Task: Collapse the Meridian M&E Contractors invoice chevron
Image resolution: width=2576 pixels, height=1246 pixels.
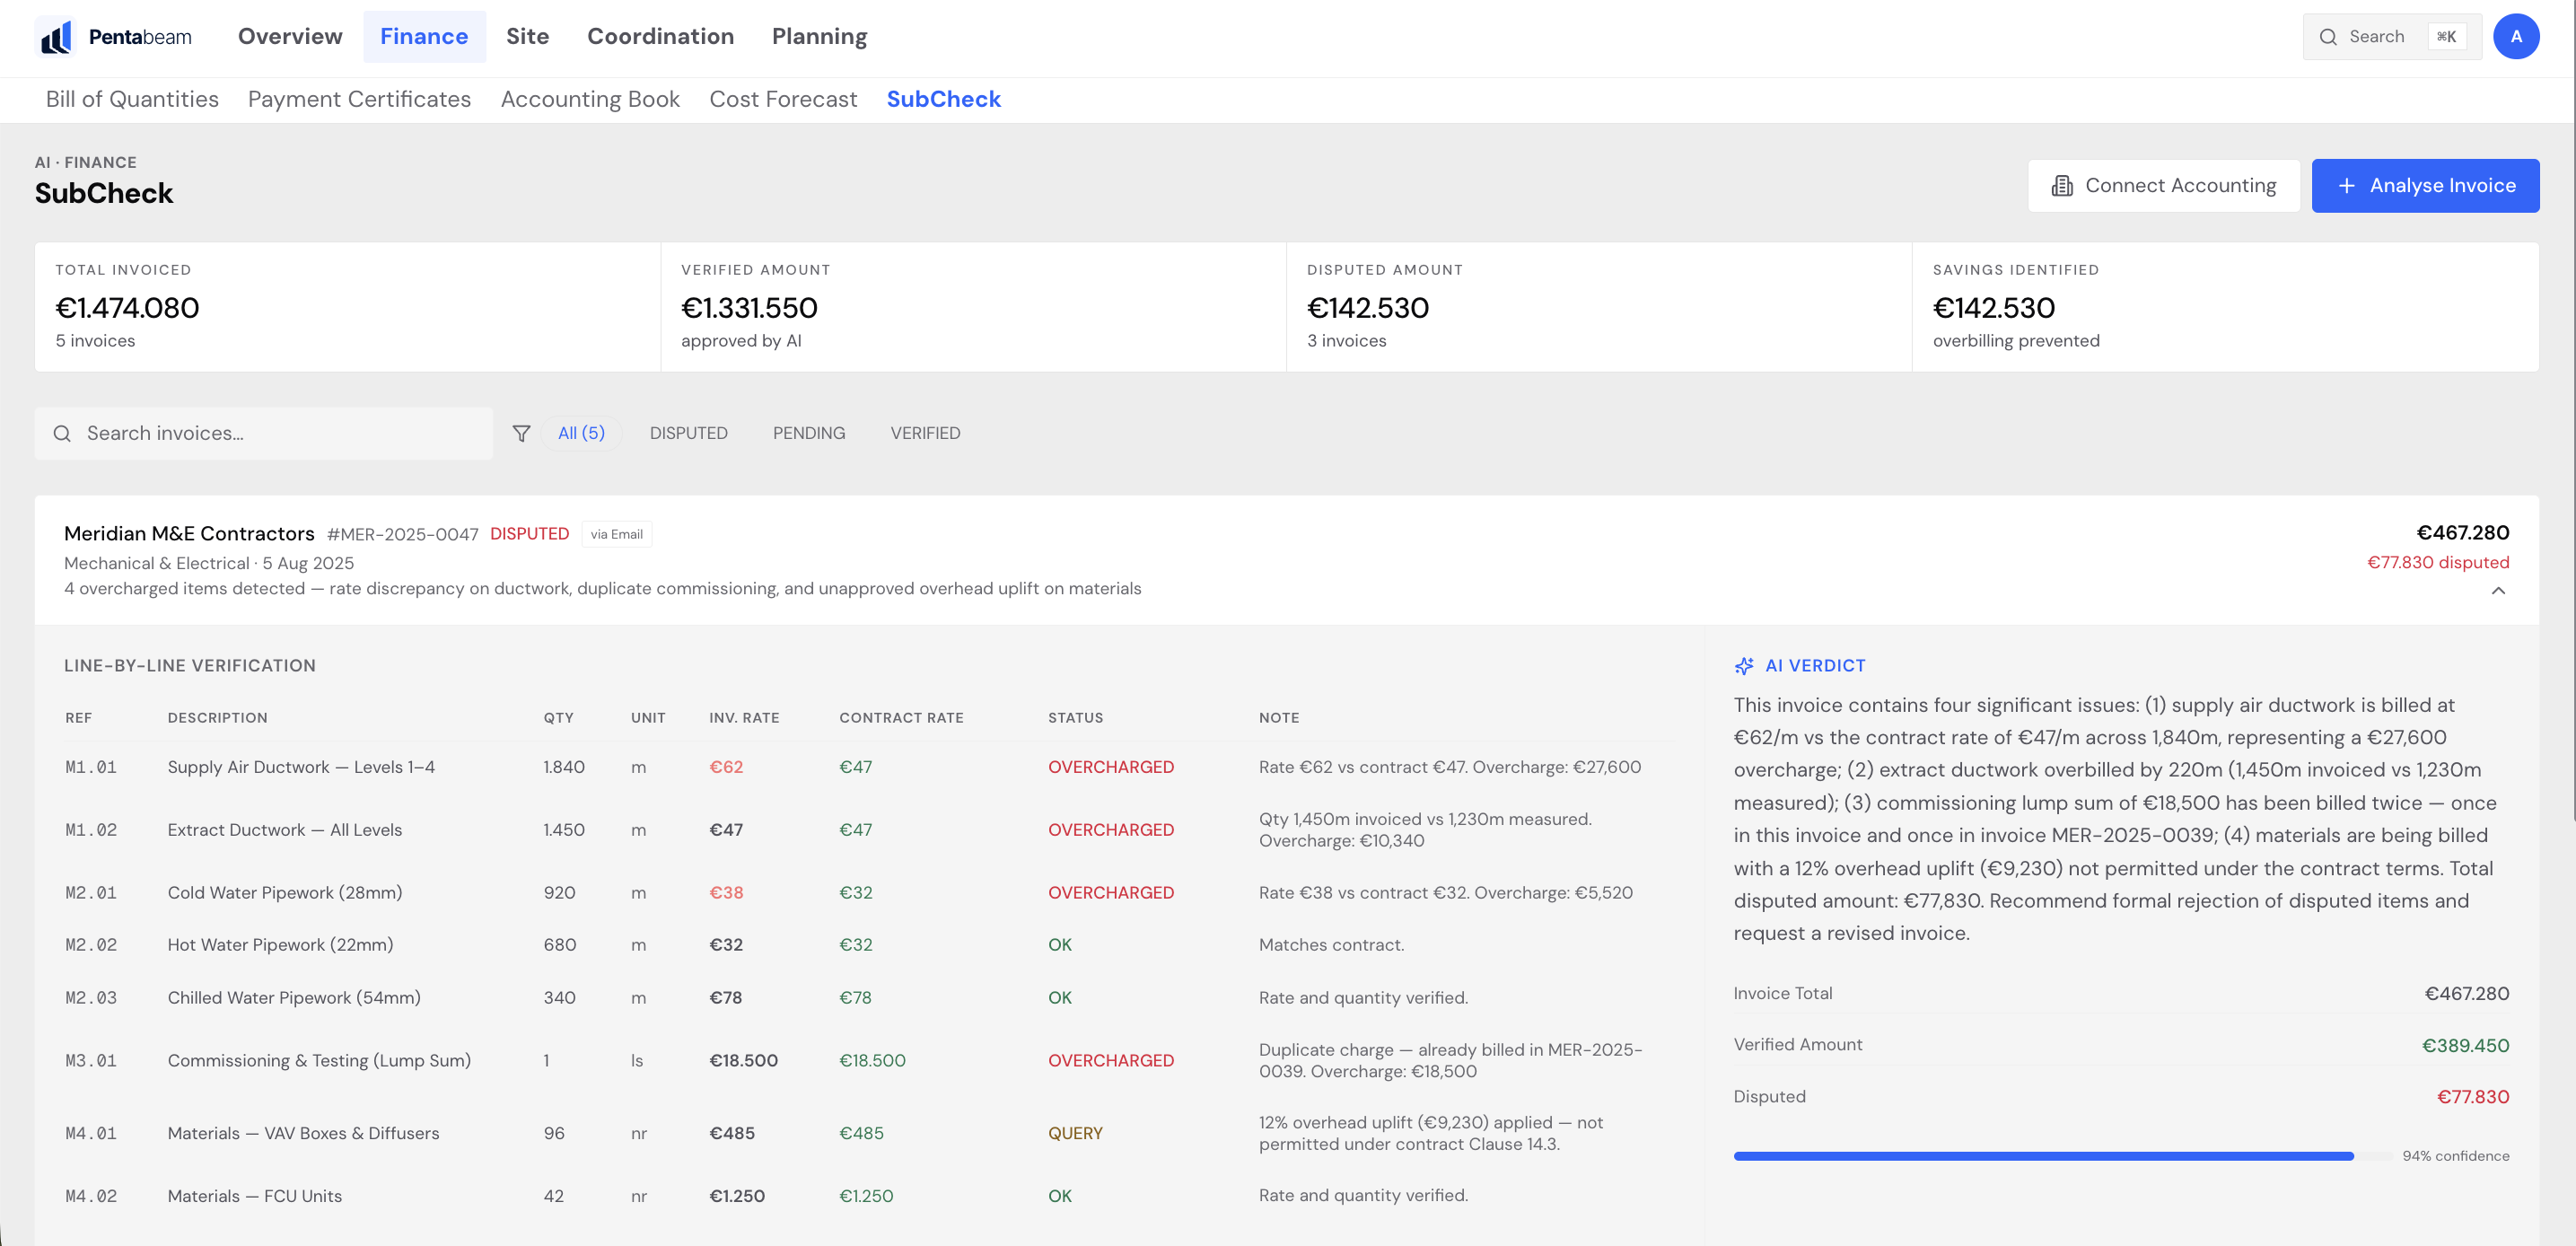Action: point(2498,591)
